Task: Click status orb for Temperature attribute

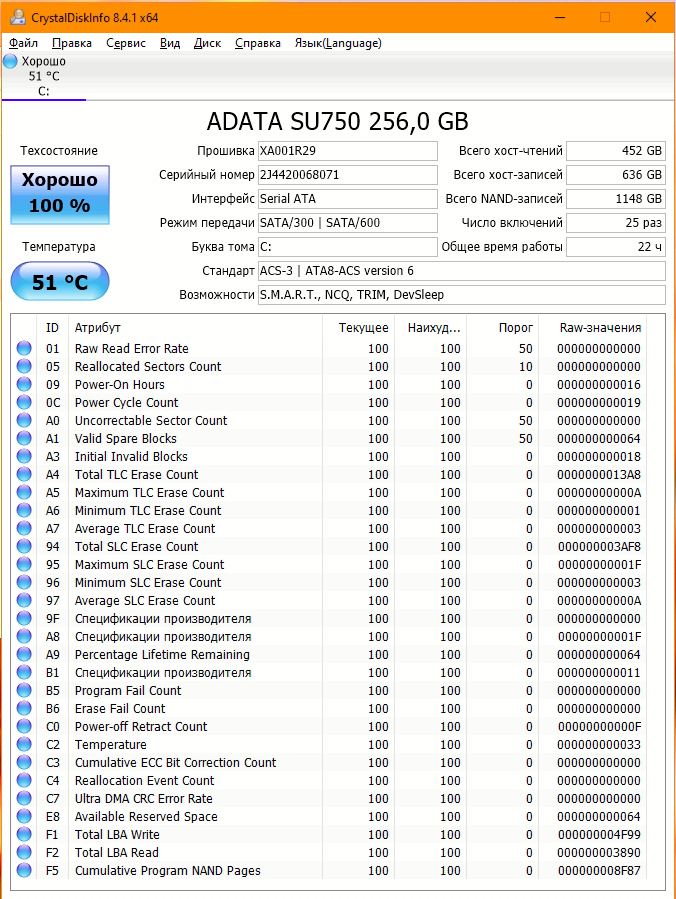Action: point(24,744)
